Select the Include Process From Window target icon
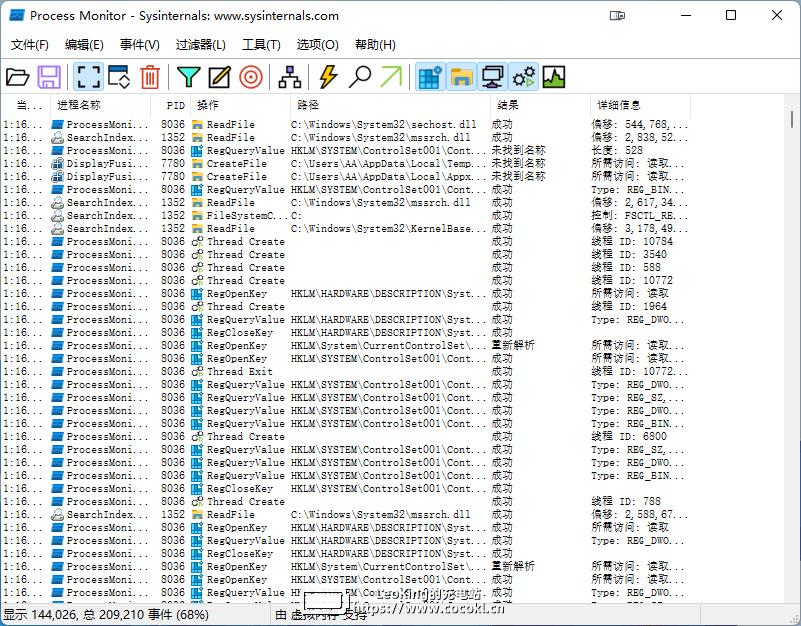 point(251,77)
